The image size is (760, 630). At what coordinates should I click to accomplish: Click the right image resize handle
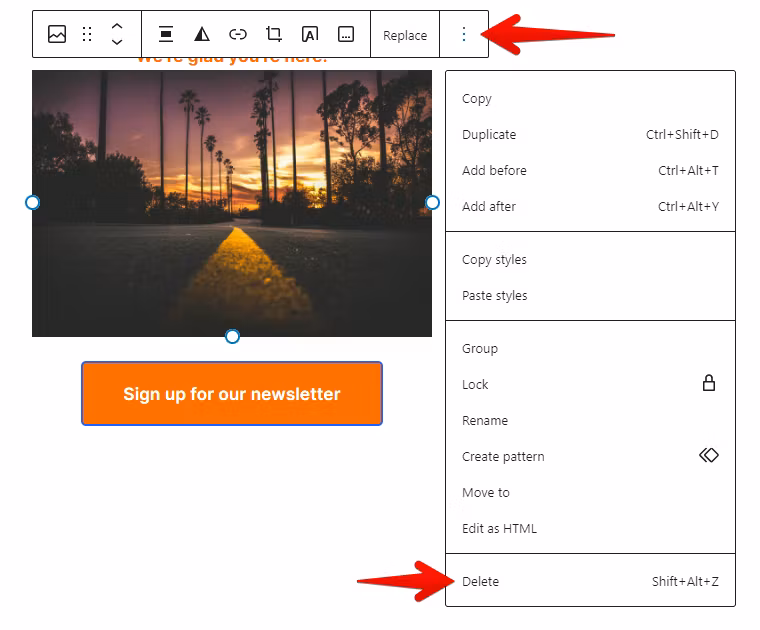(x=432, y=203)
